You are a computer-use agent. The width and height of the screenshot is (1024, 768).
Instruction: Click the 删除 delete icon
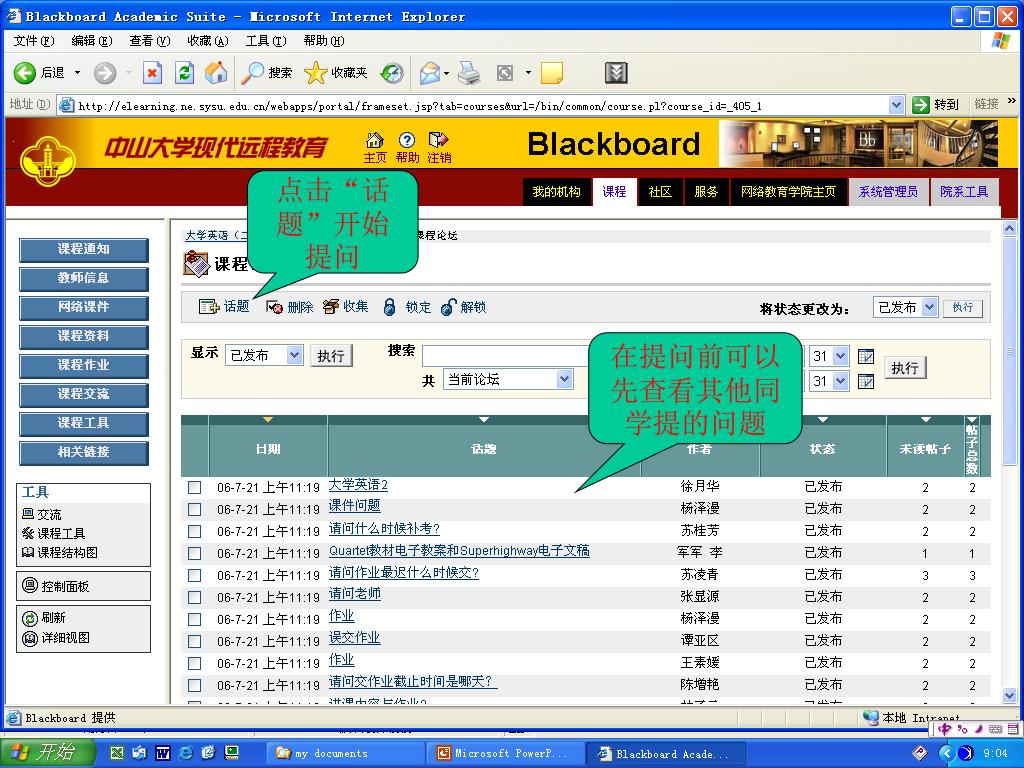click(x=274, y=307)
